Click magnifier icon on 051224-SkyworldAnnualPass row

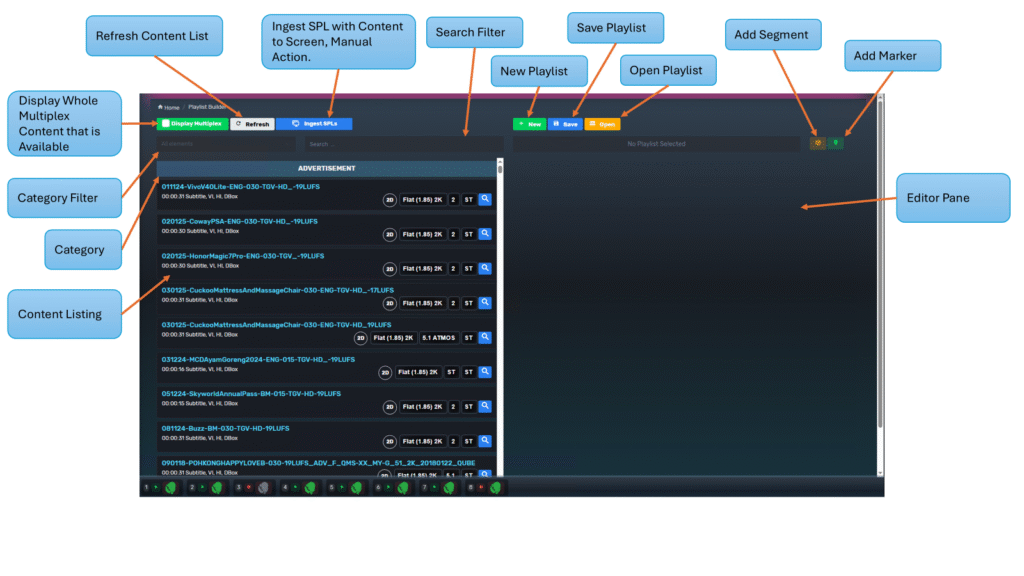click(485, 407)
